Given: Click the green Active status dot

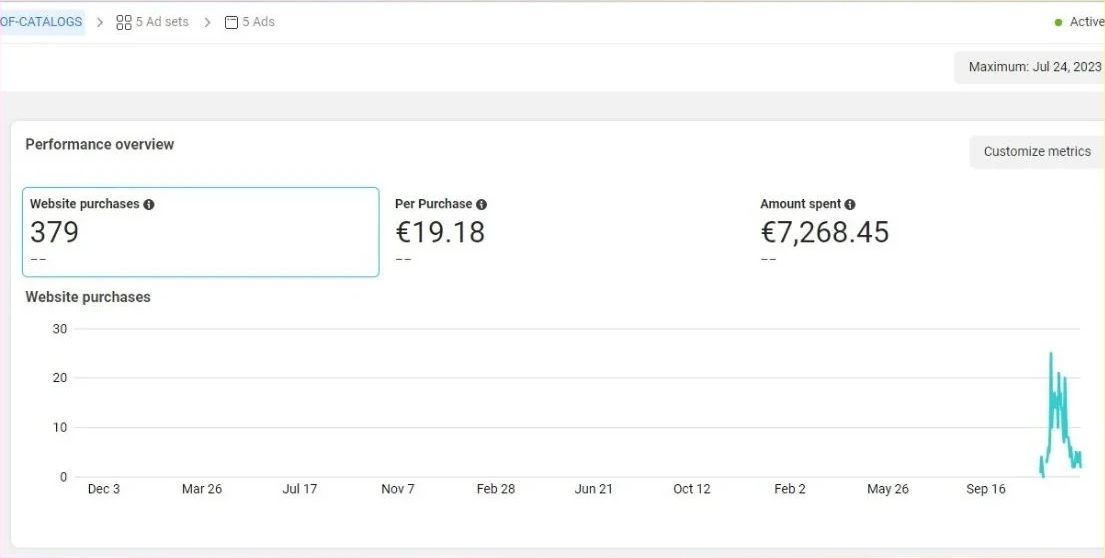Looking at the screenshot, I should point(1059,22).
